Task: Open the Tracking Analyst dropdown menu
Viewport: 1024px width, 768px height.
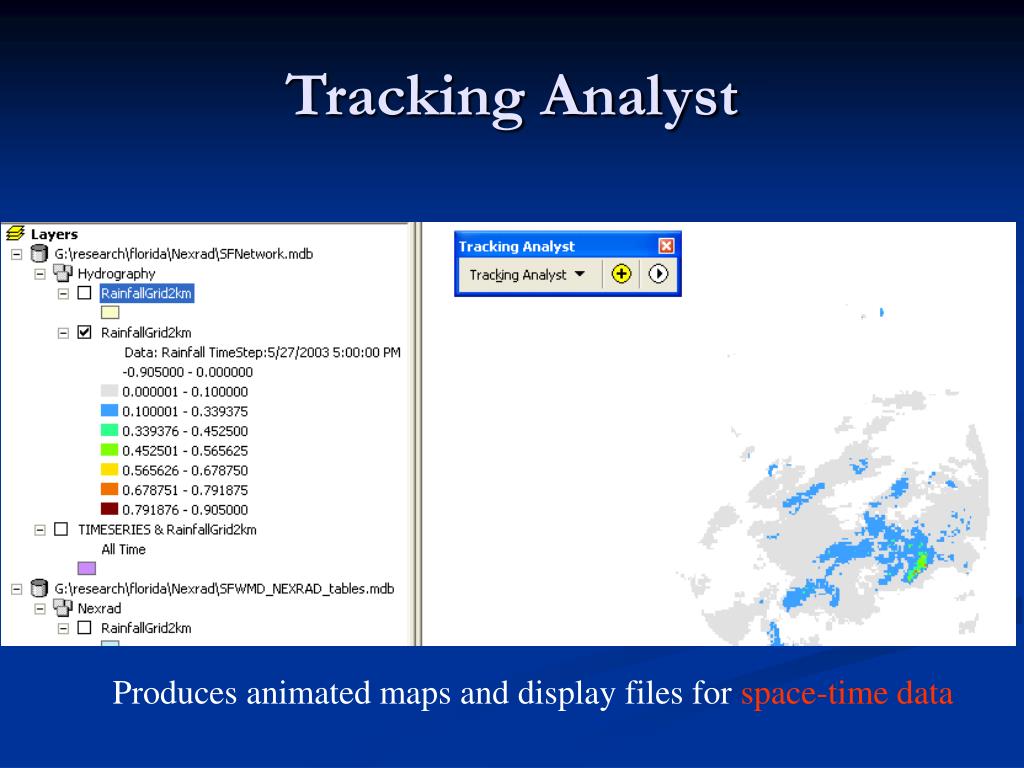Action: tap(526, 274)
